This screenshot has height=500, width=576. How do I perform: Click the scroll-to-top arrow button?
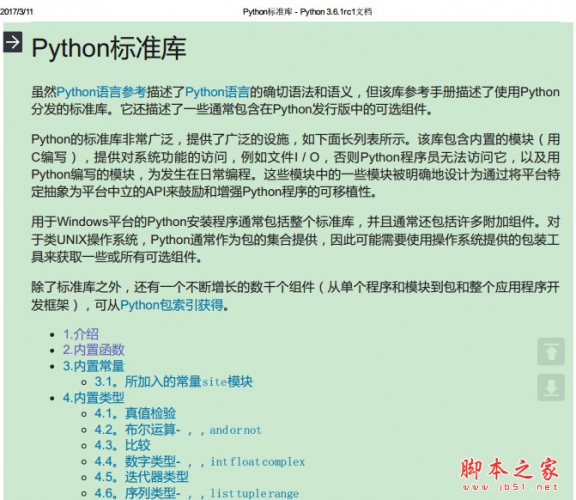click(551, 352)
